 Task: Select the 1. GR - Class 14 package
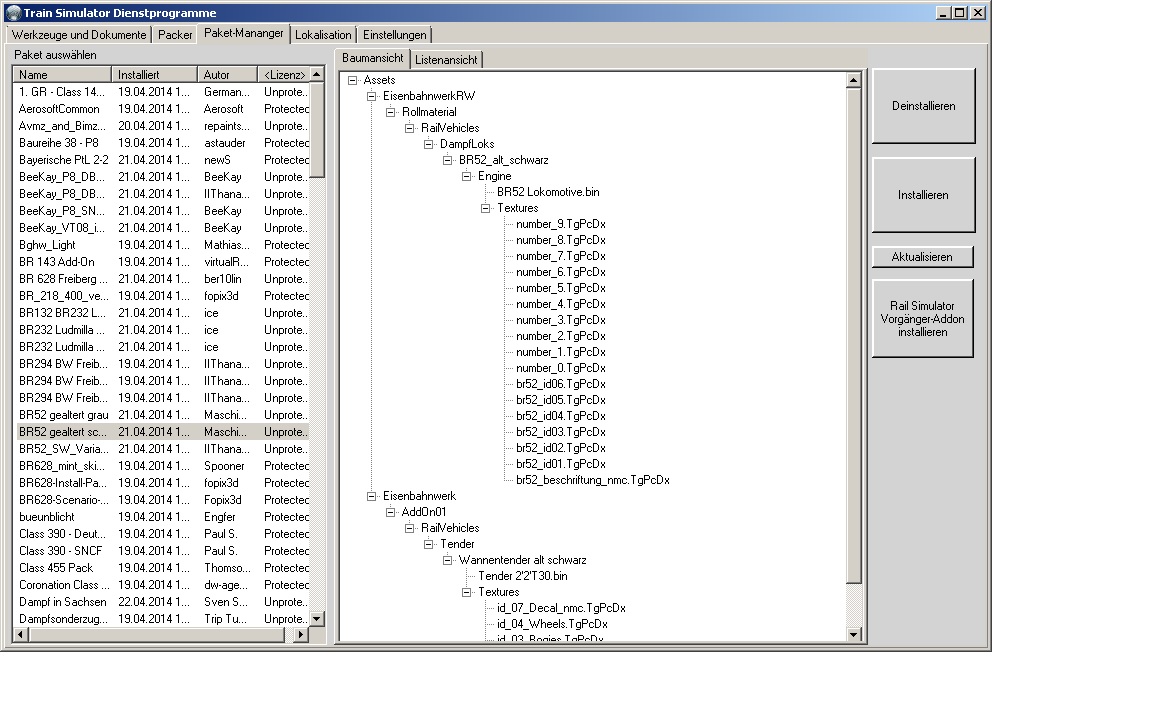[163, 92]
